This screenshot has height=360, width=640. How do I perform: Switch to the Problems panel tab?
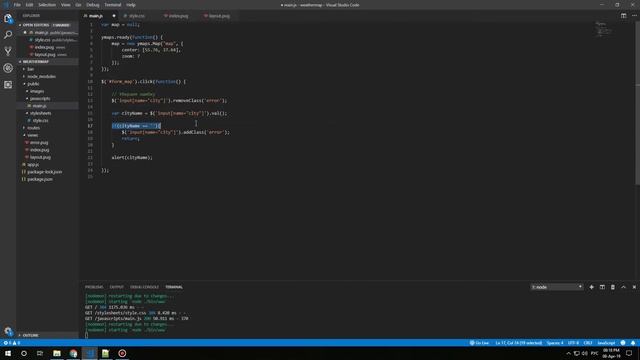(94, 287)
